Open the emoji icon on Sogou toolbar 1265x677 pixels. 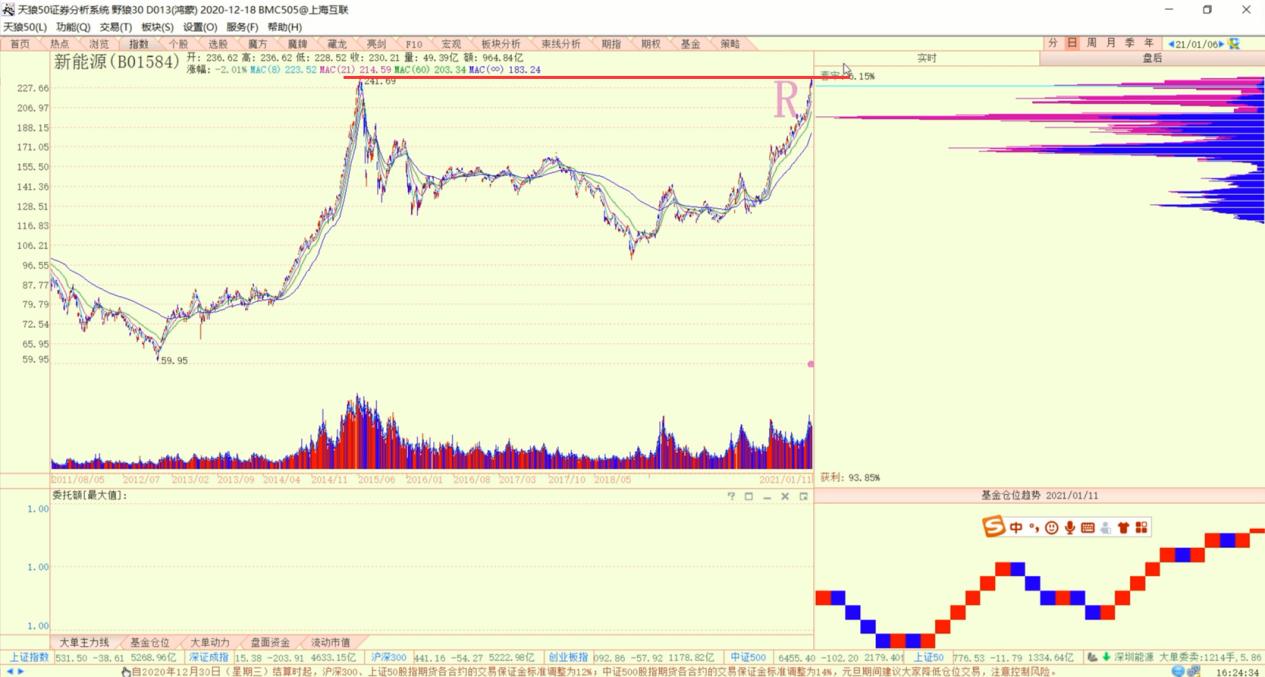[x=1051, y=527]
